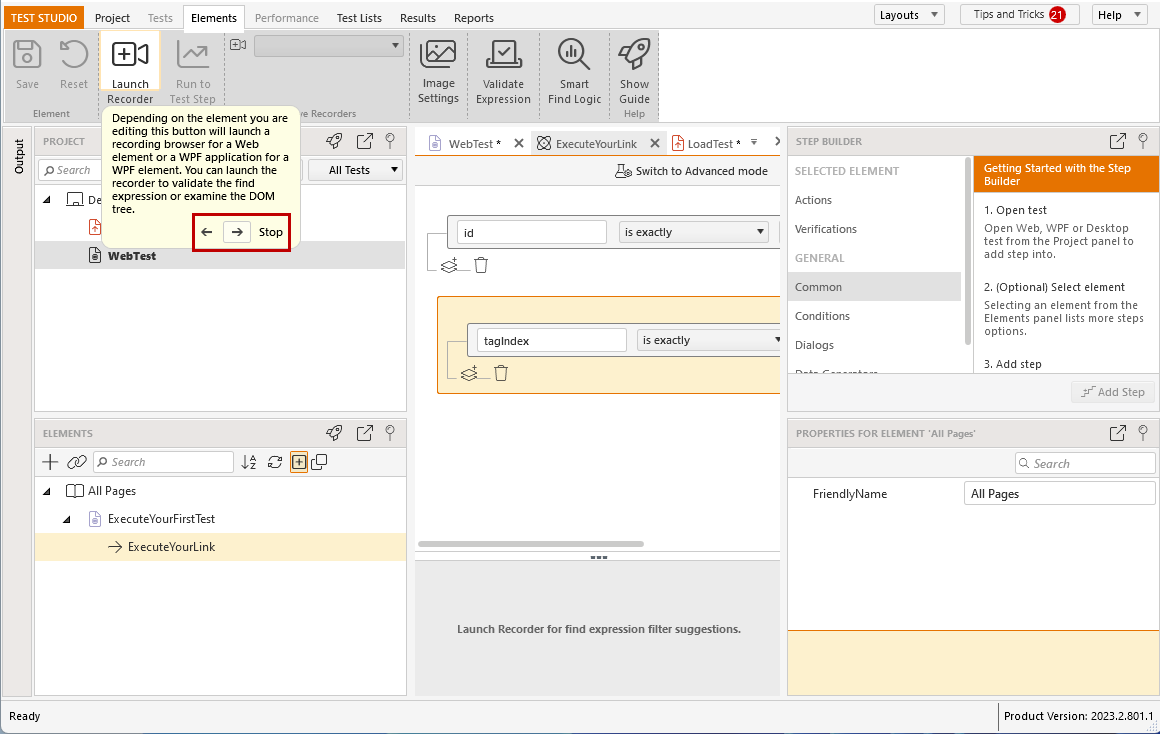Screen dimensions: 1160x734
Task: Click the FriendlyName field containing All Pages
Action: tap(1059, 494)
